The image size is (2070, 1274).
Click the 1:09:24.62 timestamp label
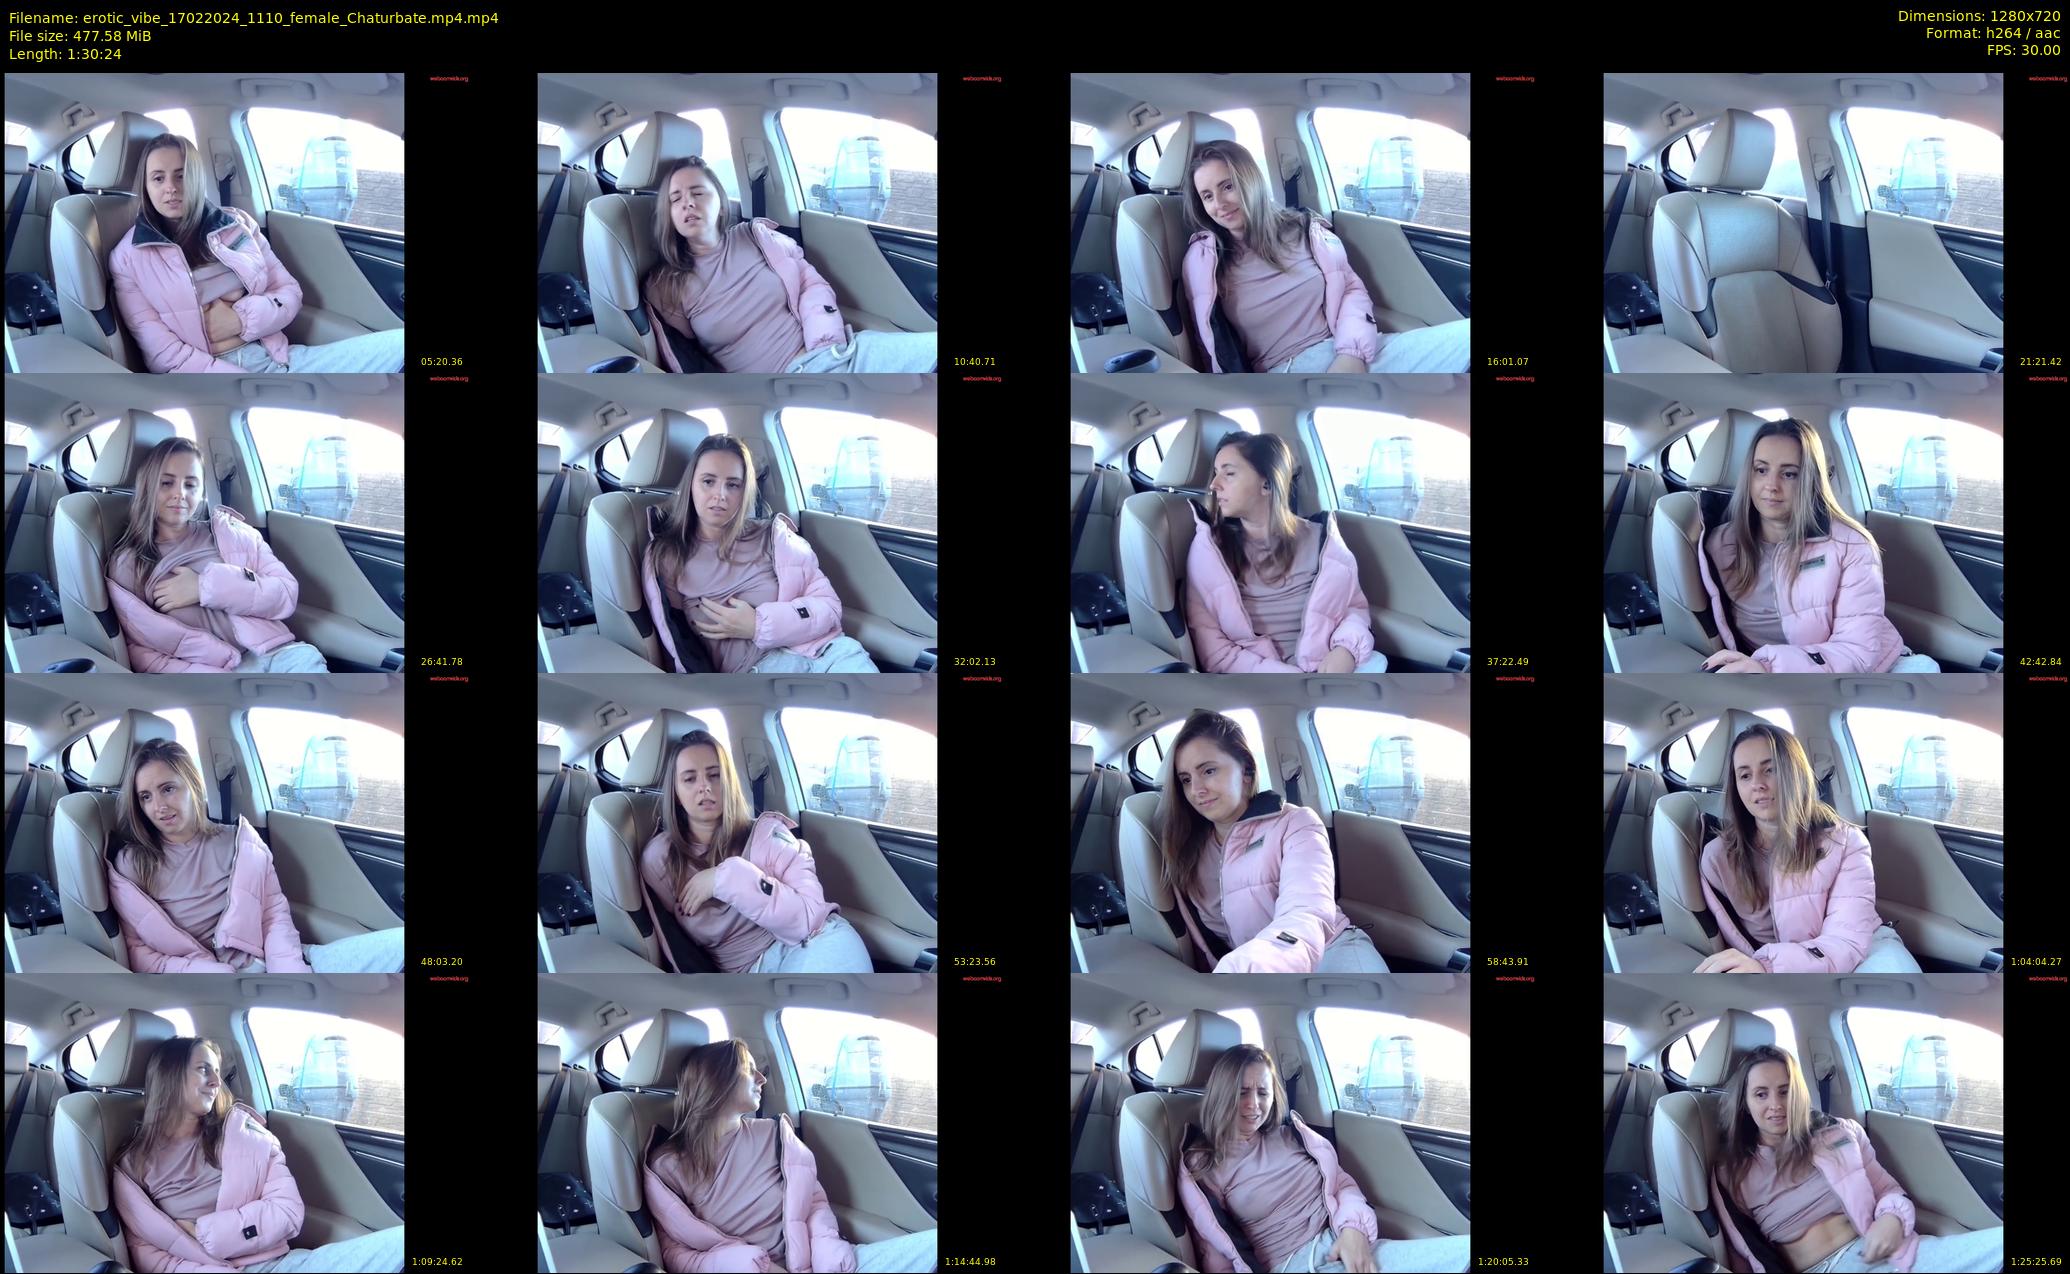pos(437,1262)
